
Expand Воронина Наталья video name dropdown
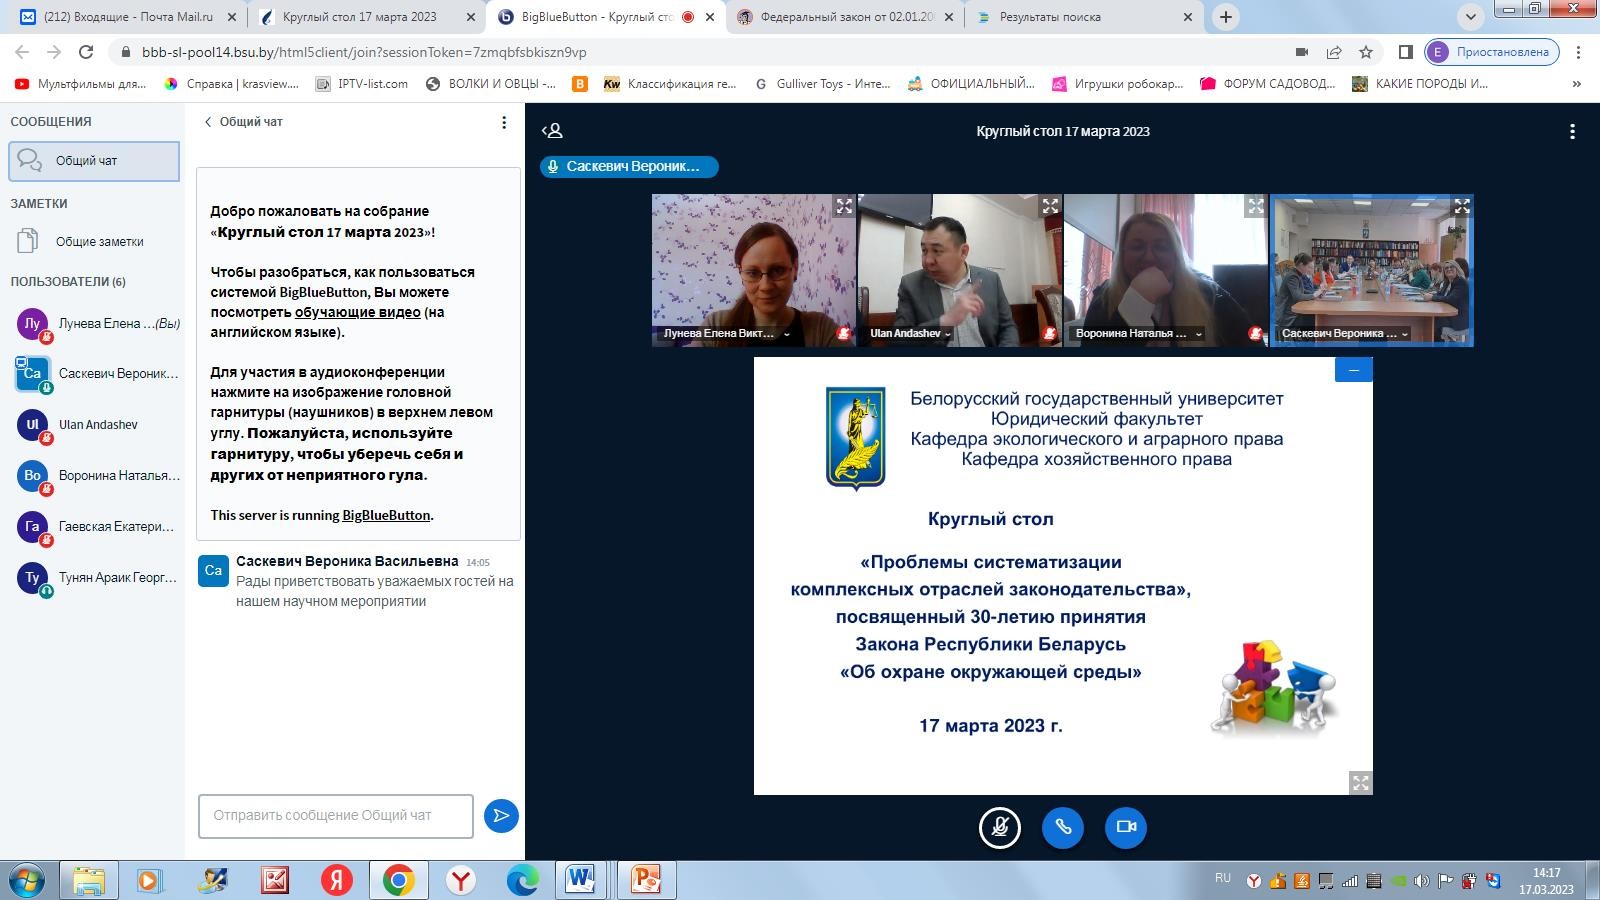click(x=1198, y=334)
